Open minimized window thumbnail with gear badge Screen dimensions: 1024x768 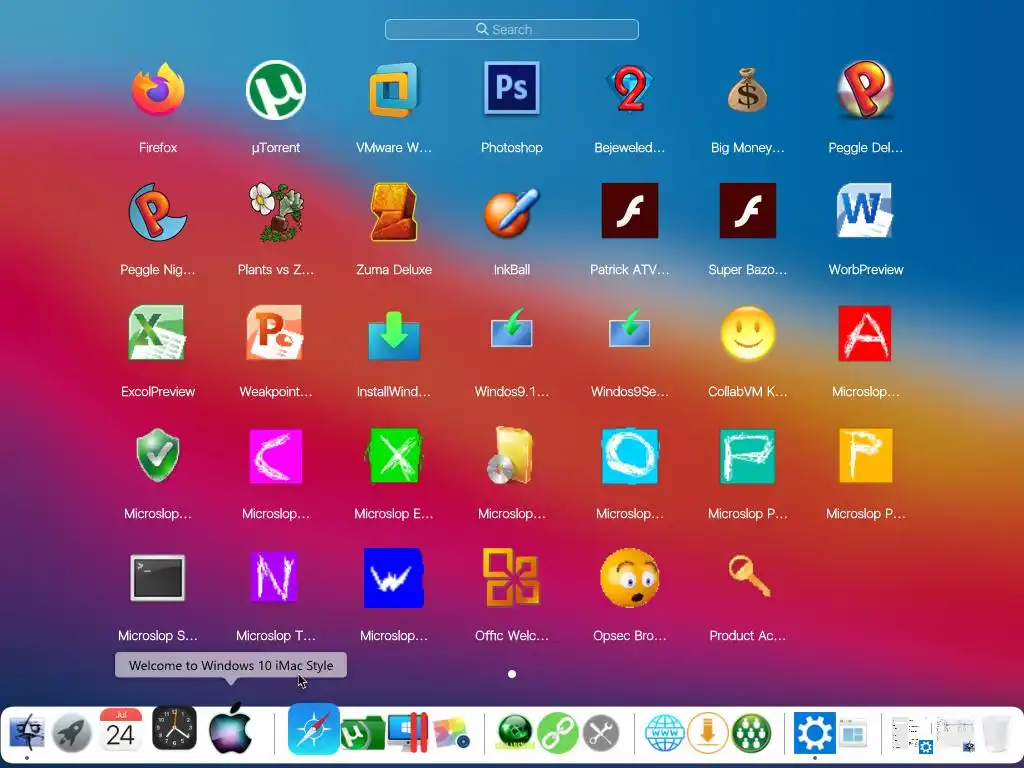pyautogui.click(x=912, y=734)
